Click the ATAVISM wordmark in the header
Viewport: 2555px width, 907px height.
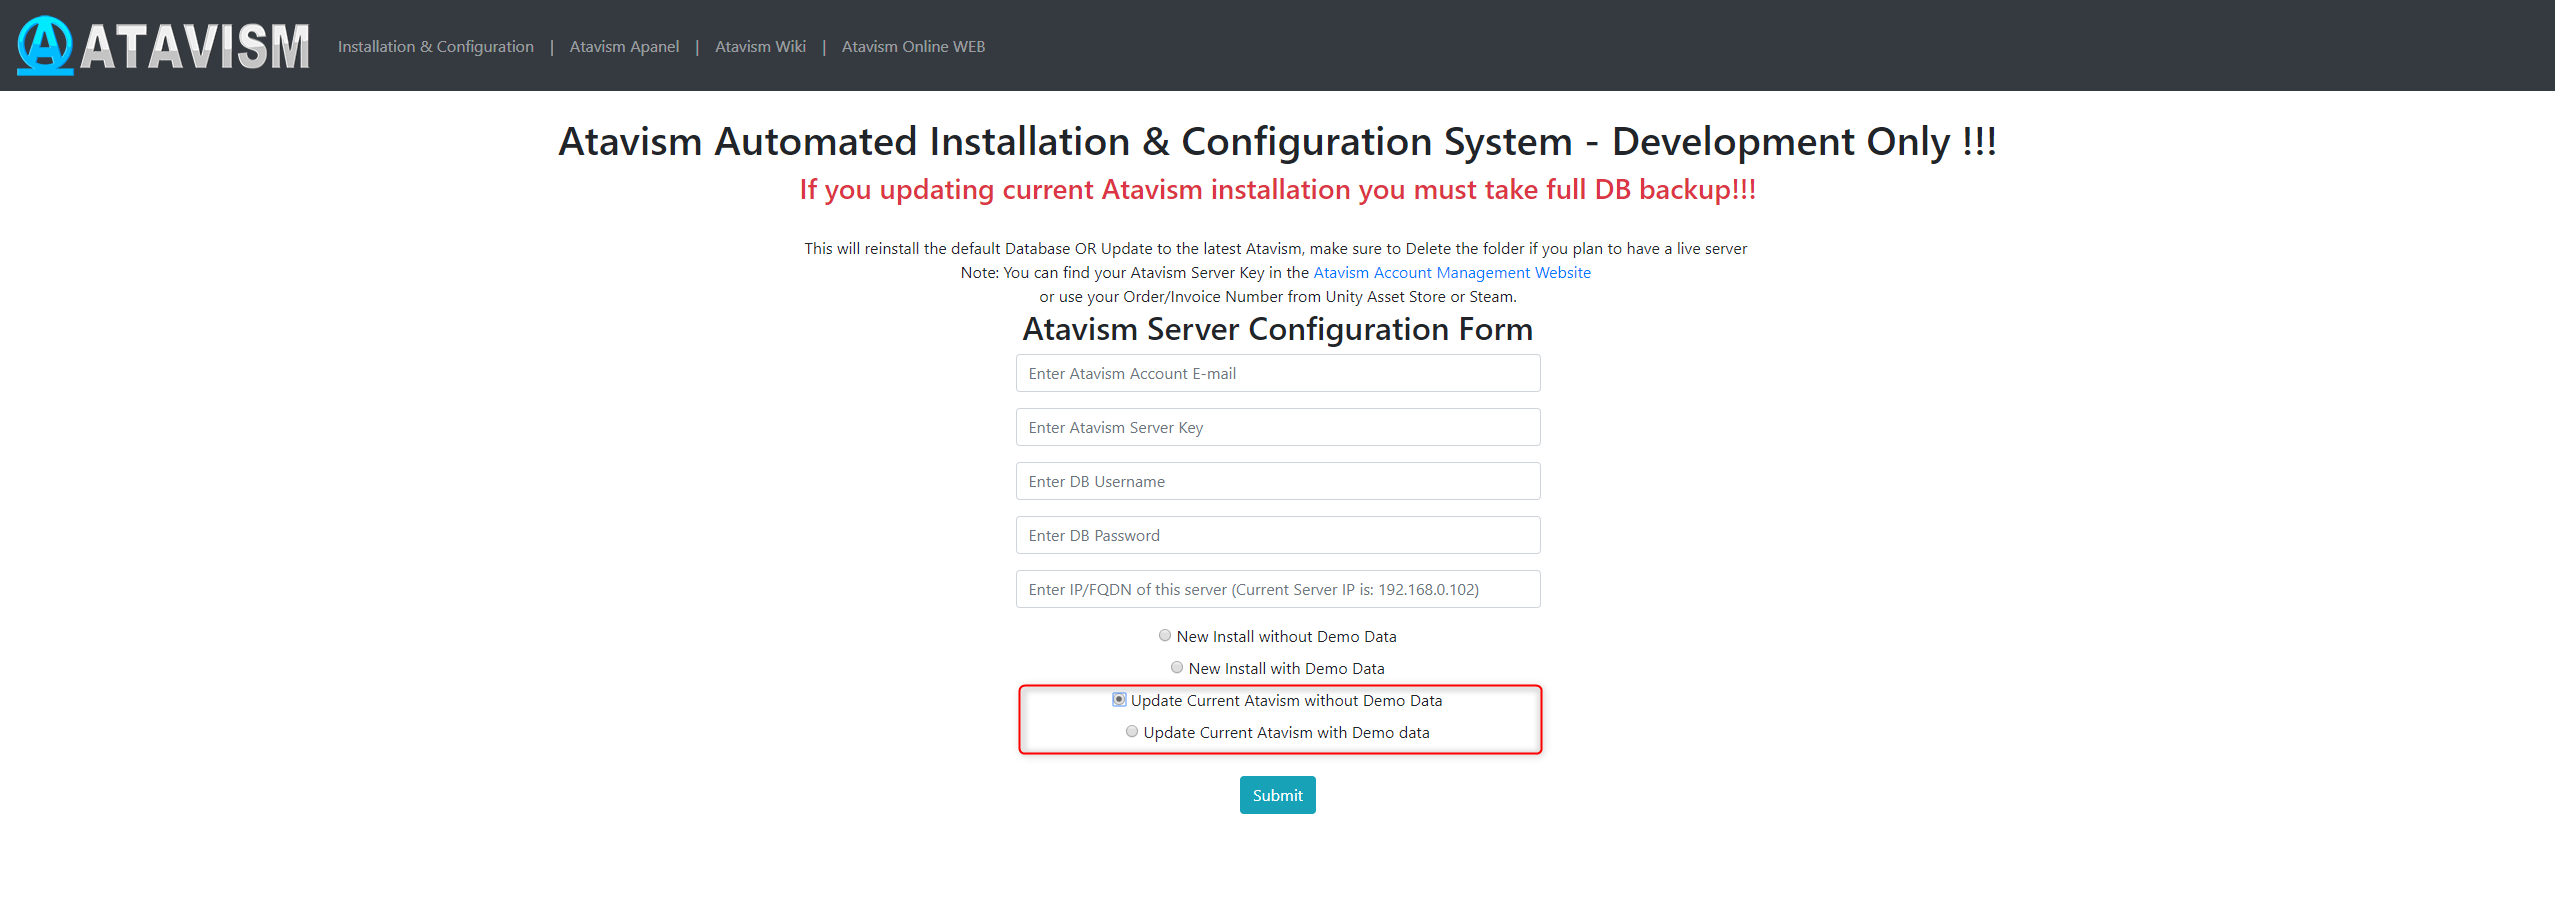coord(195,47)
